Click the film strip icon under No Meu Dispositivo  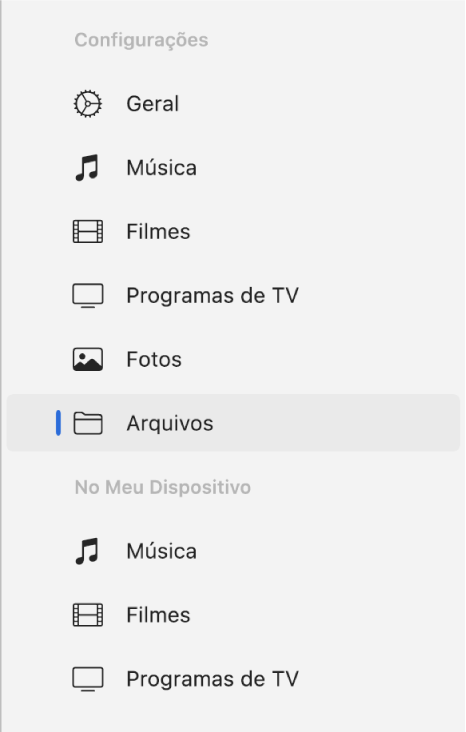pos(87,615)
